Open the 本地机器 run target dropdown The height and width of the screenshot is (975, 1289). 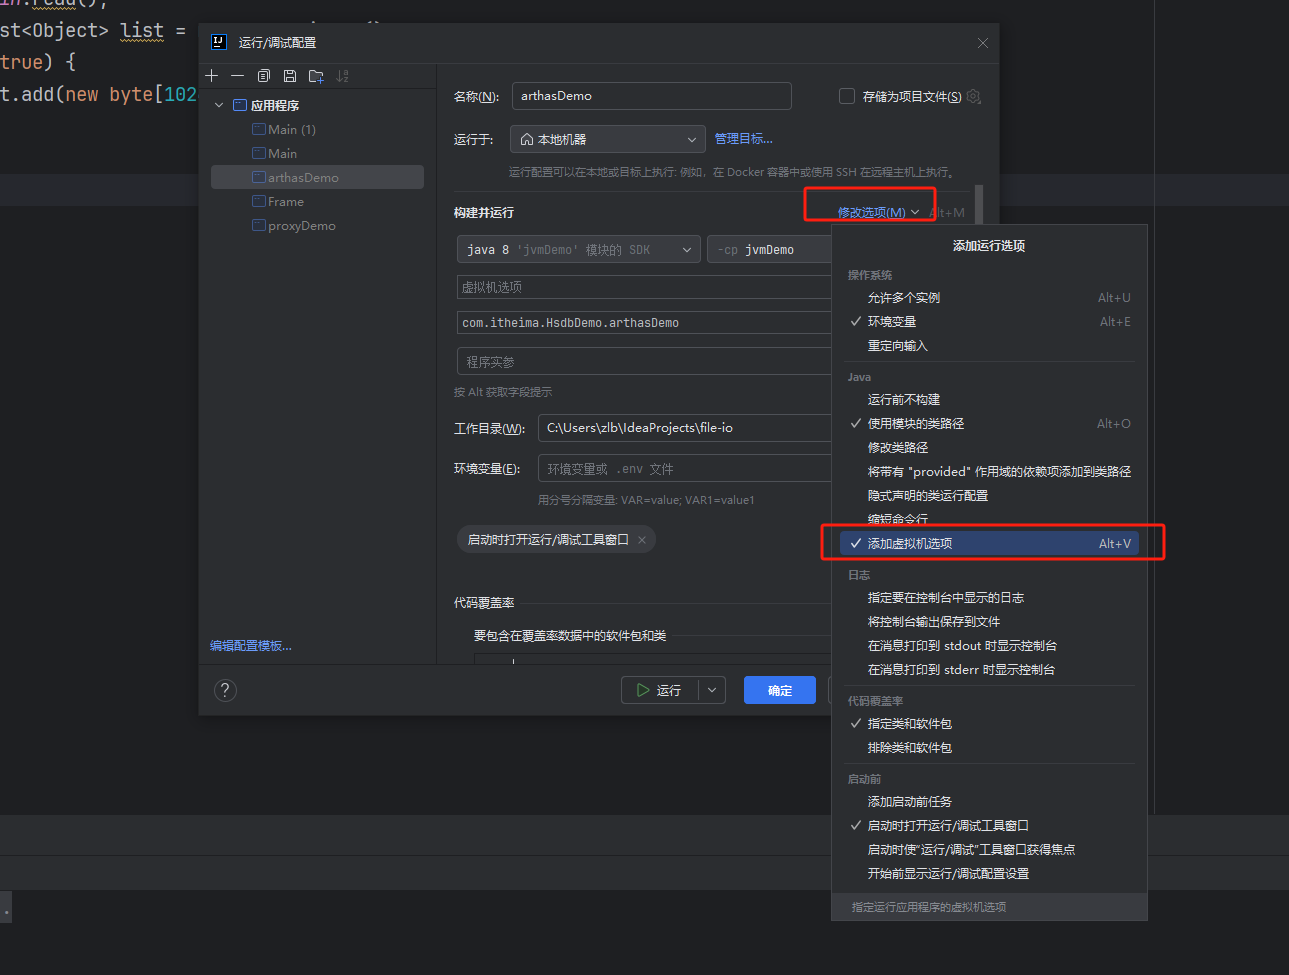point(608,139)
